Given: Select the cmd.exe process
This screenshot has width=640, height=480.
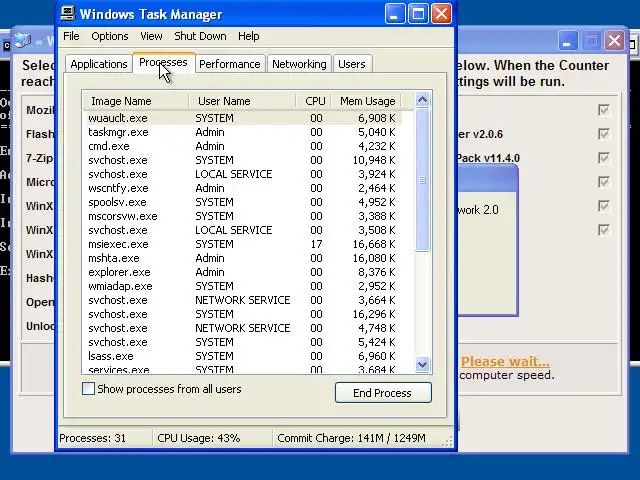Looking at the screenshot, I should 242,146.
